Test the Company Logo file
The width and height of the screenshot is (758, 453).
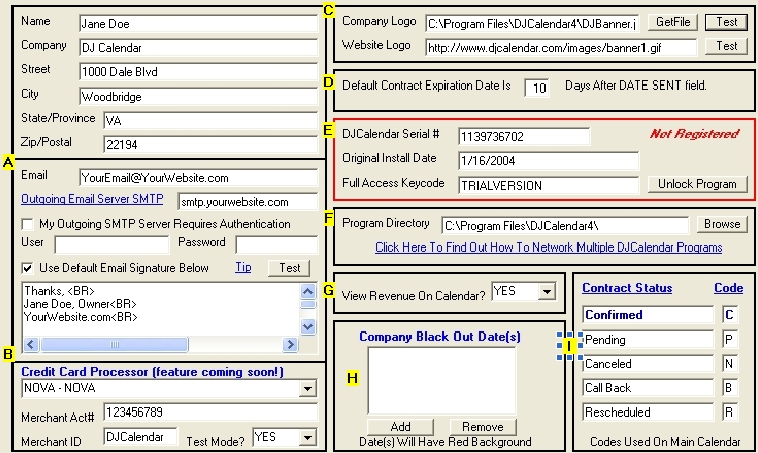click(727, 22)
